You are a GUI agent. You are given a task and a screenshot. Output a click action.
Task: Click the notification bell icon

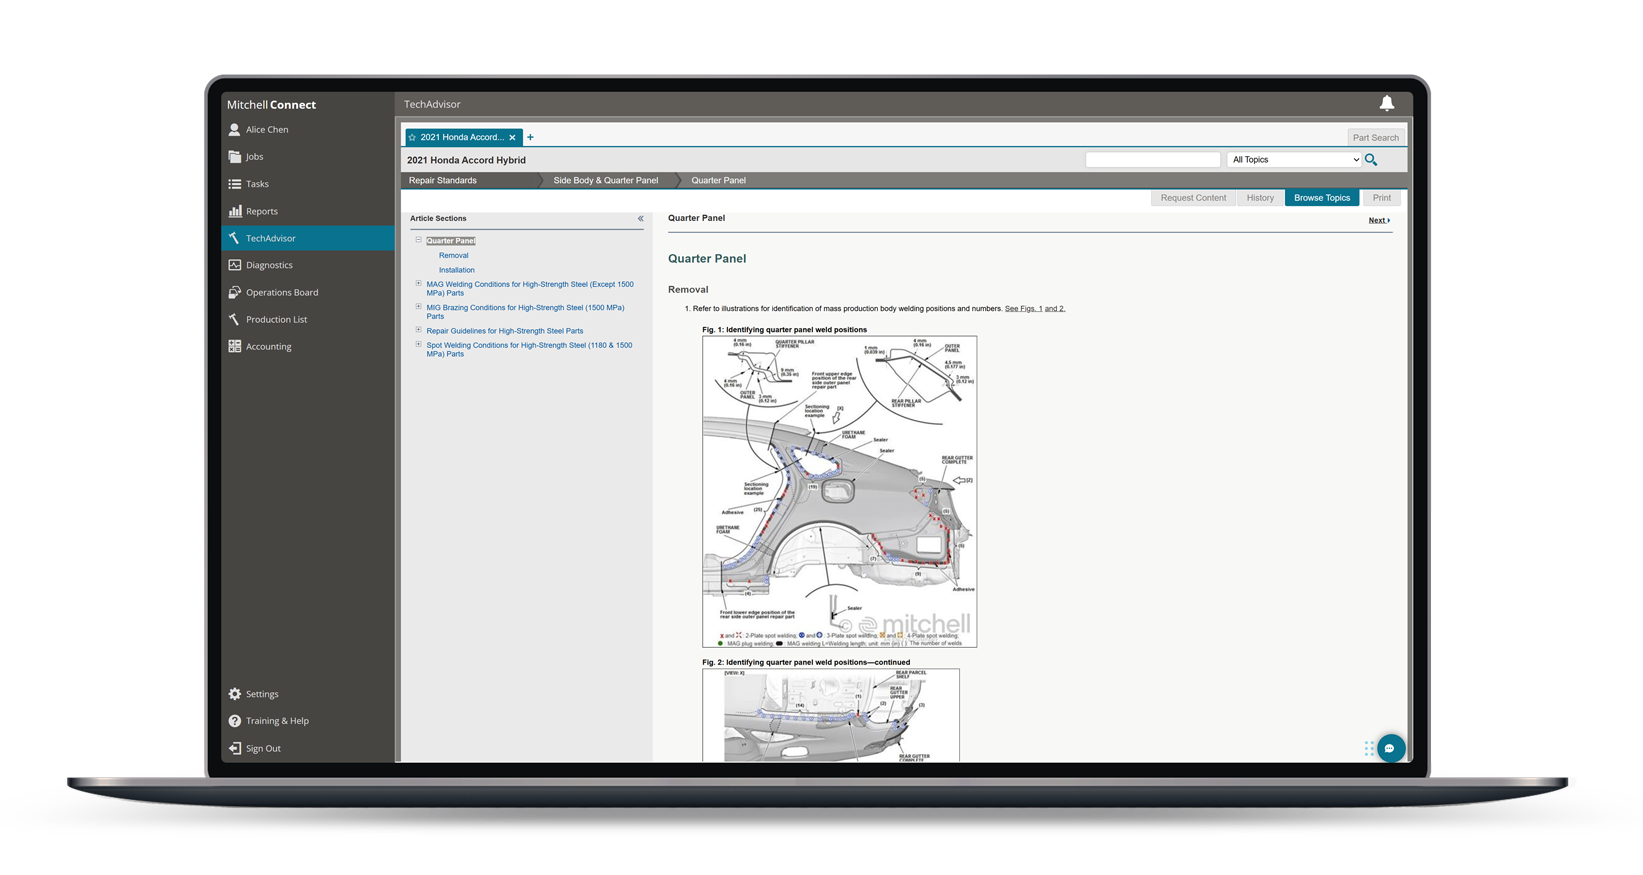pyautogui.click(x=1386, y=103)
